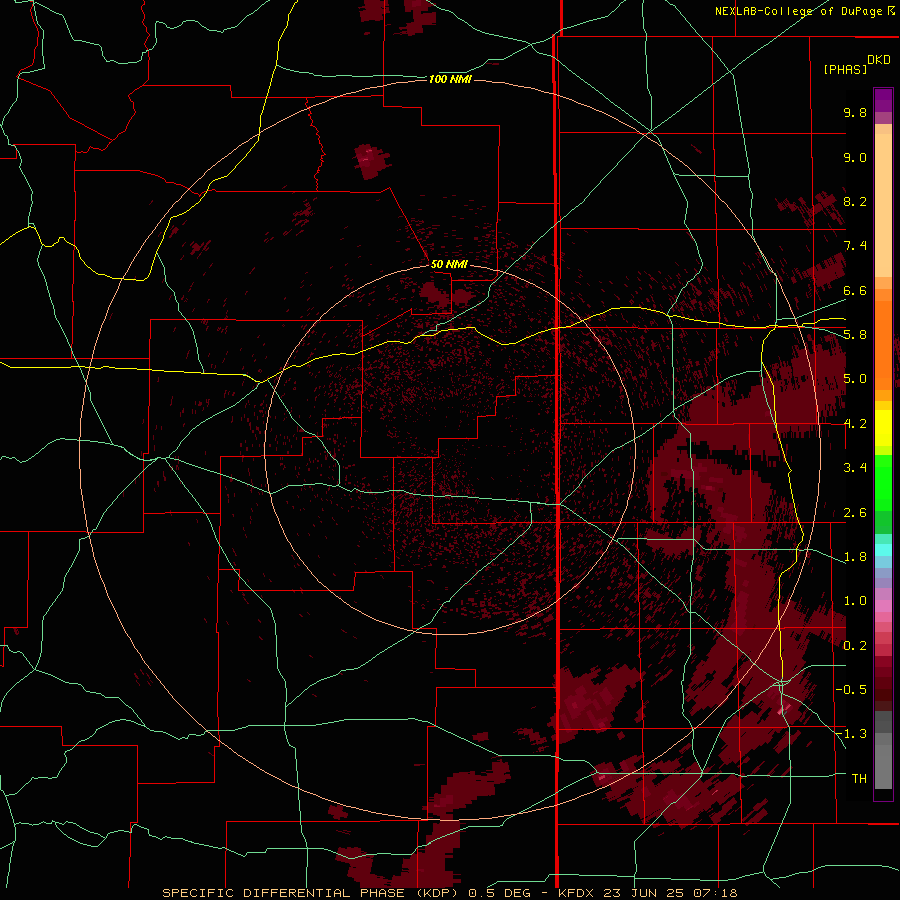Click the DKD legend label
This screenshot has width=900, height=900.
click(x=879, y=60)
